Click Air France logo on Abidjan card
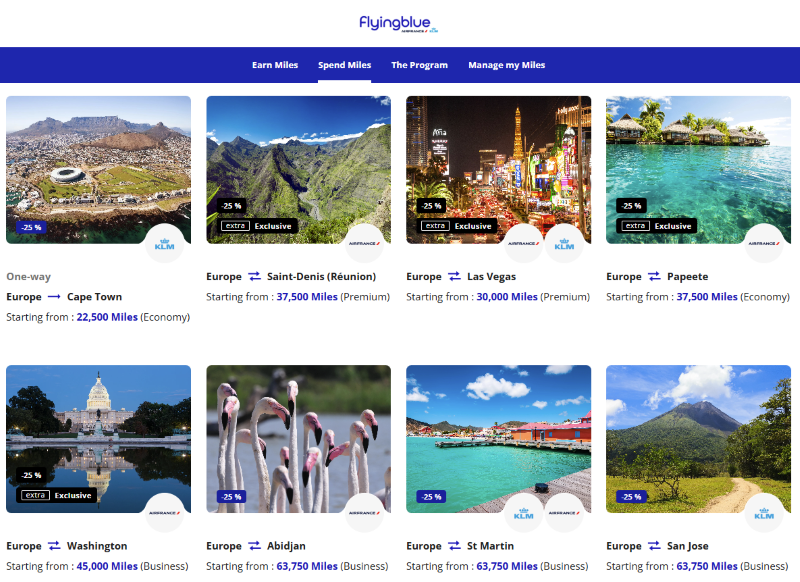 pos(365,512)
